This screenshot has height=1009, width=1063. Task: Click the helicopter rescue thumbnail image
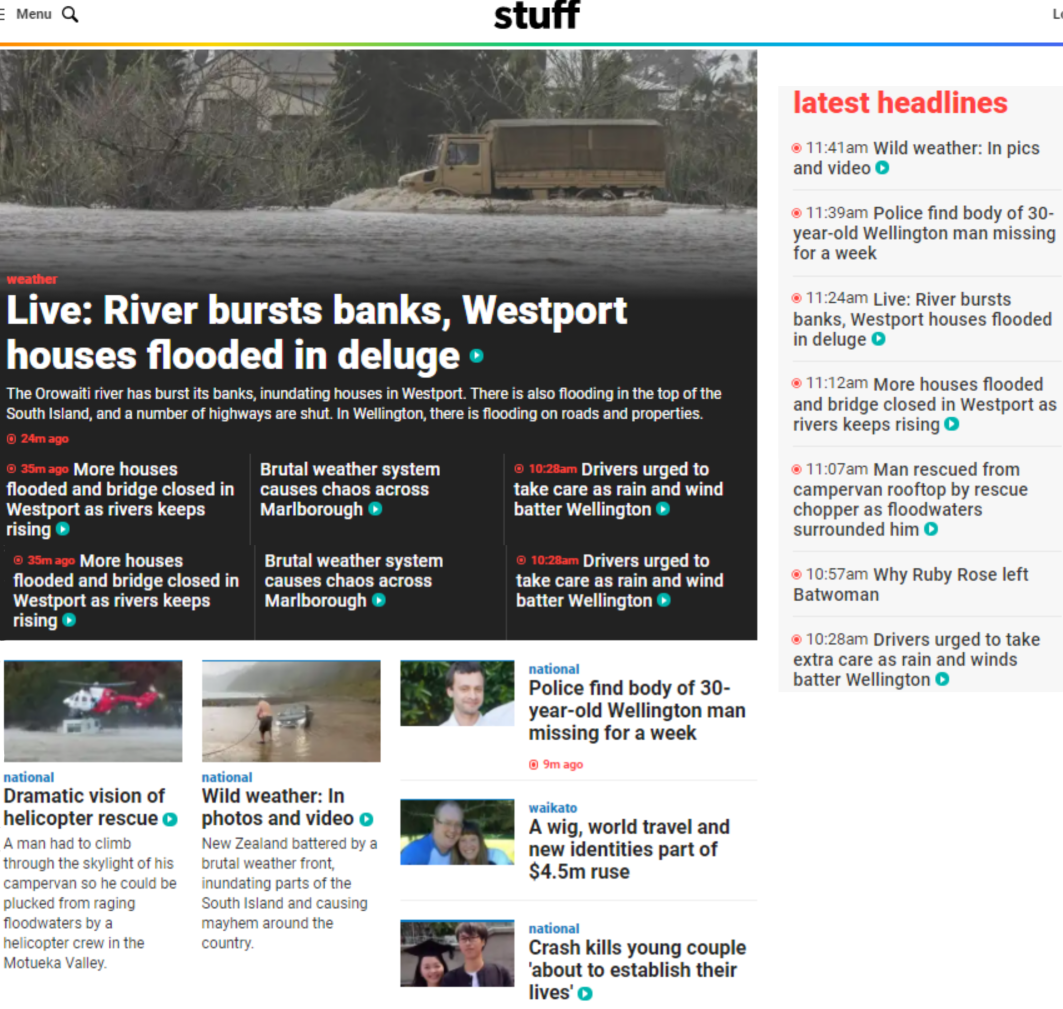pos(93,711)
